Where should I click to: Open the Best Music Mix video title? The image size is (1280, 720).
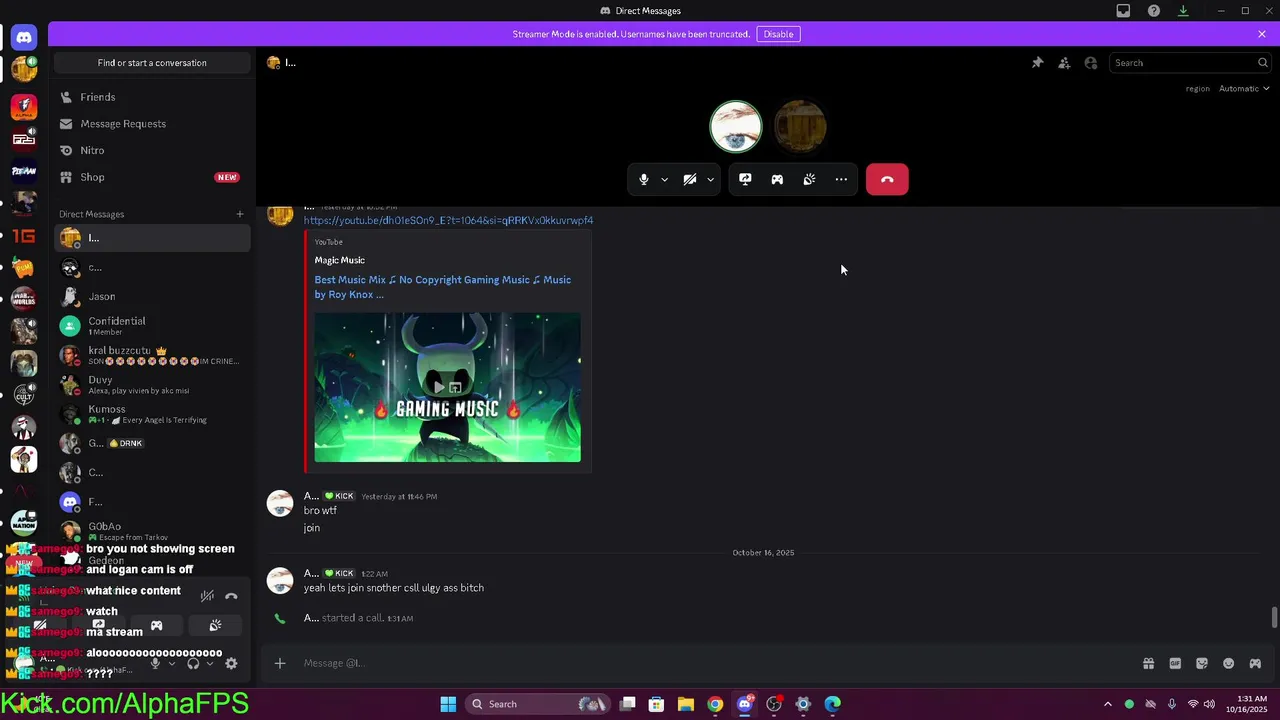click(443, 287)
